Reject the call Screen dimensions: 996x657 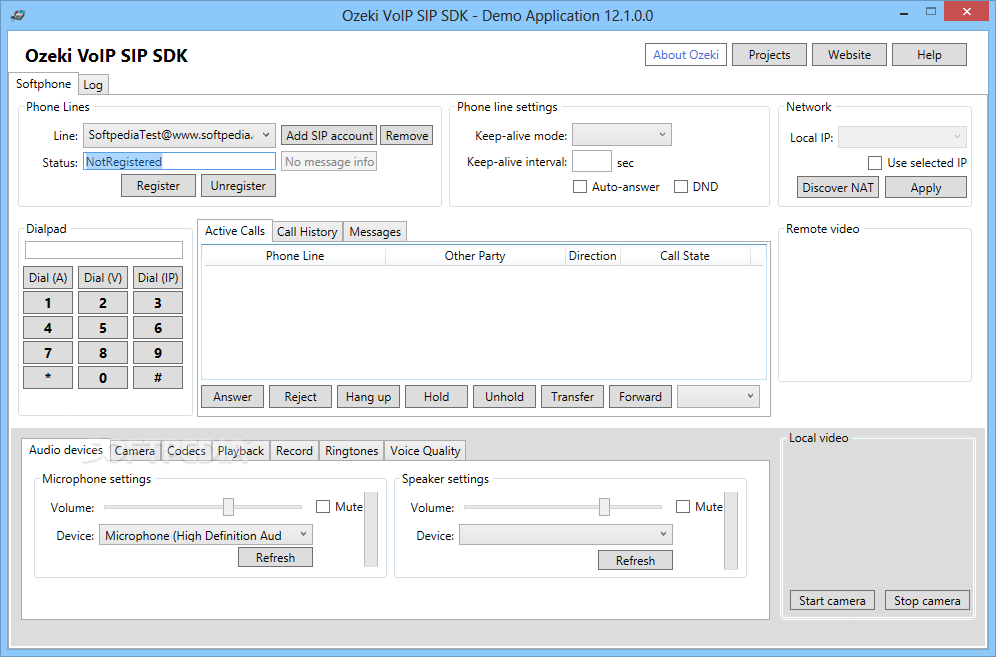(300, 396)
